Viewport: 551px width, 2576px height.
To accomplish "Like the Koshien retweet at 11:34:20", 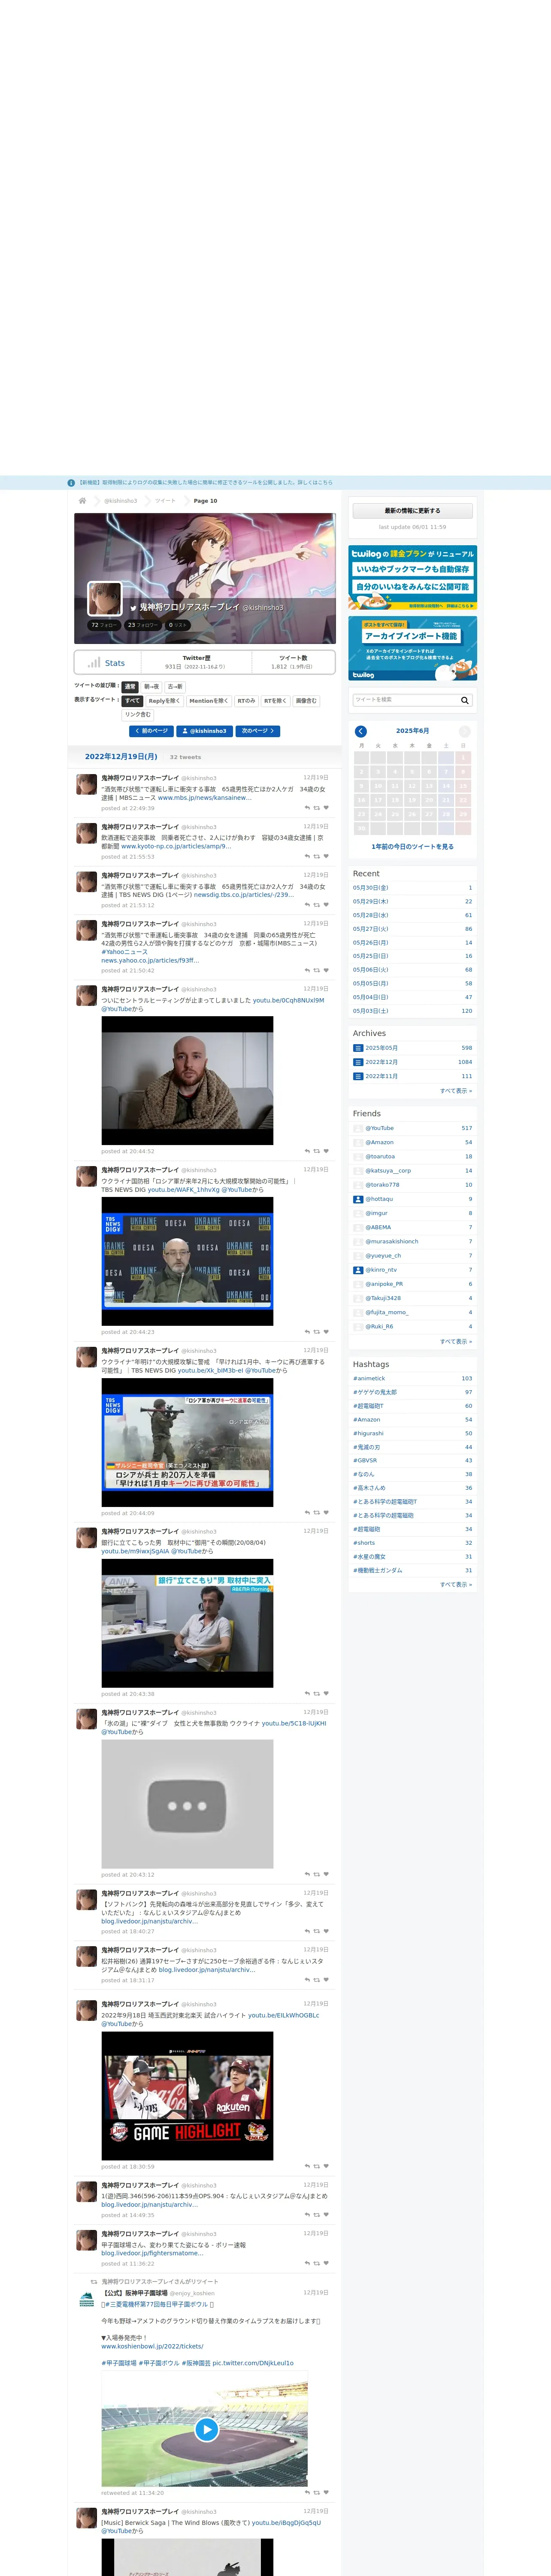I will tap(326, 2492).
